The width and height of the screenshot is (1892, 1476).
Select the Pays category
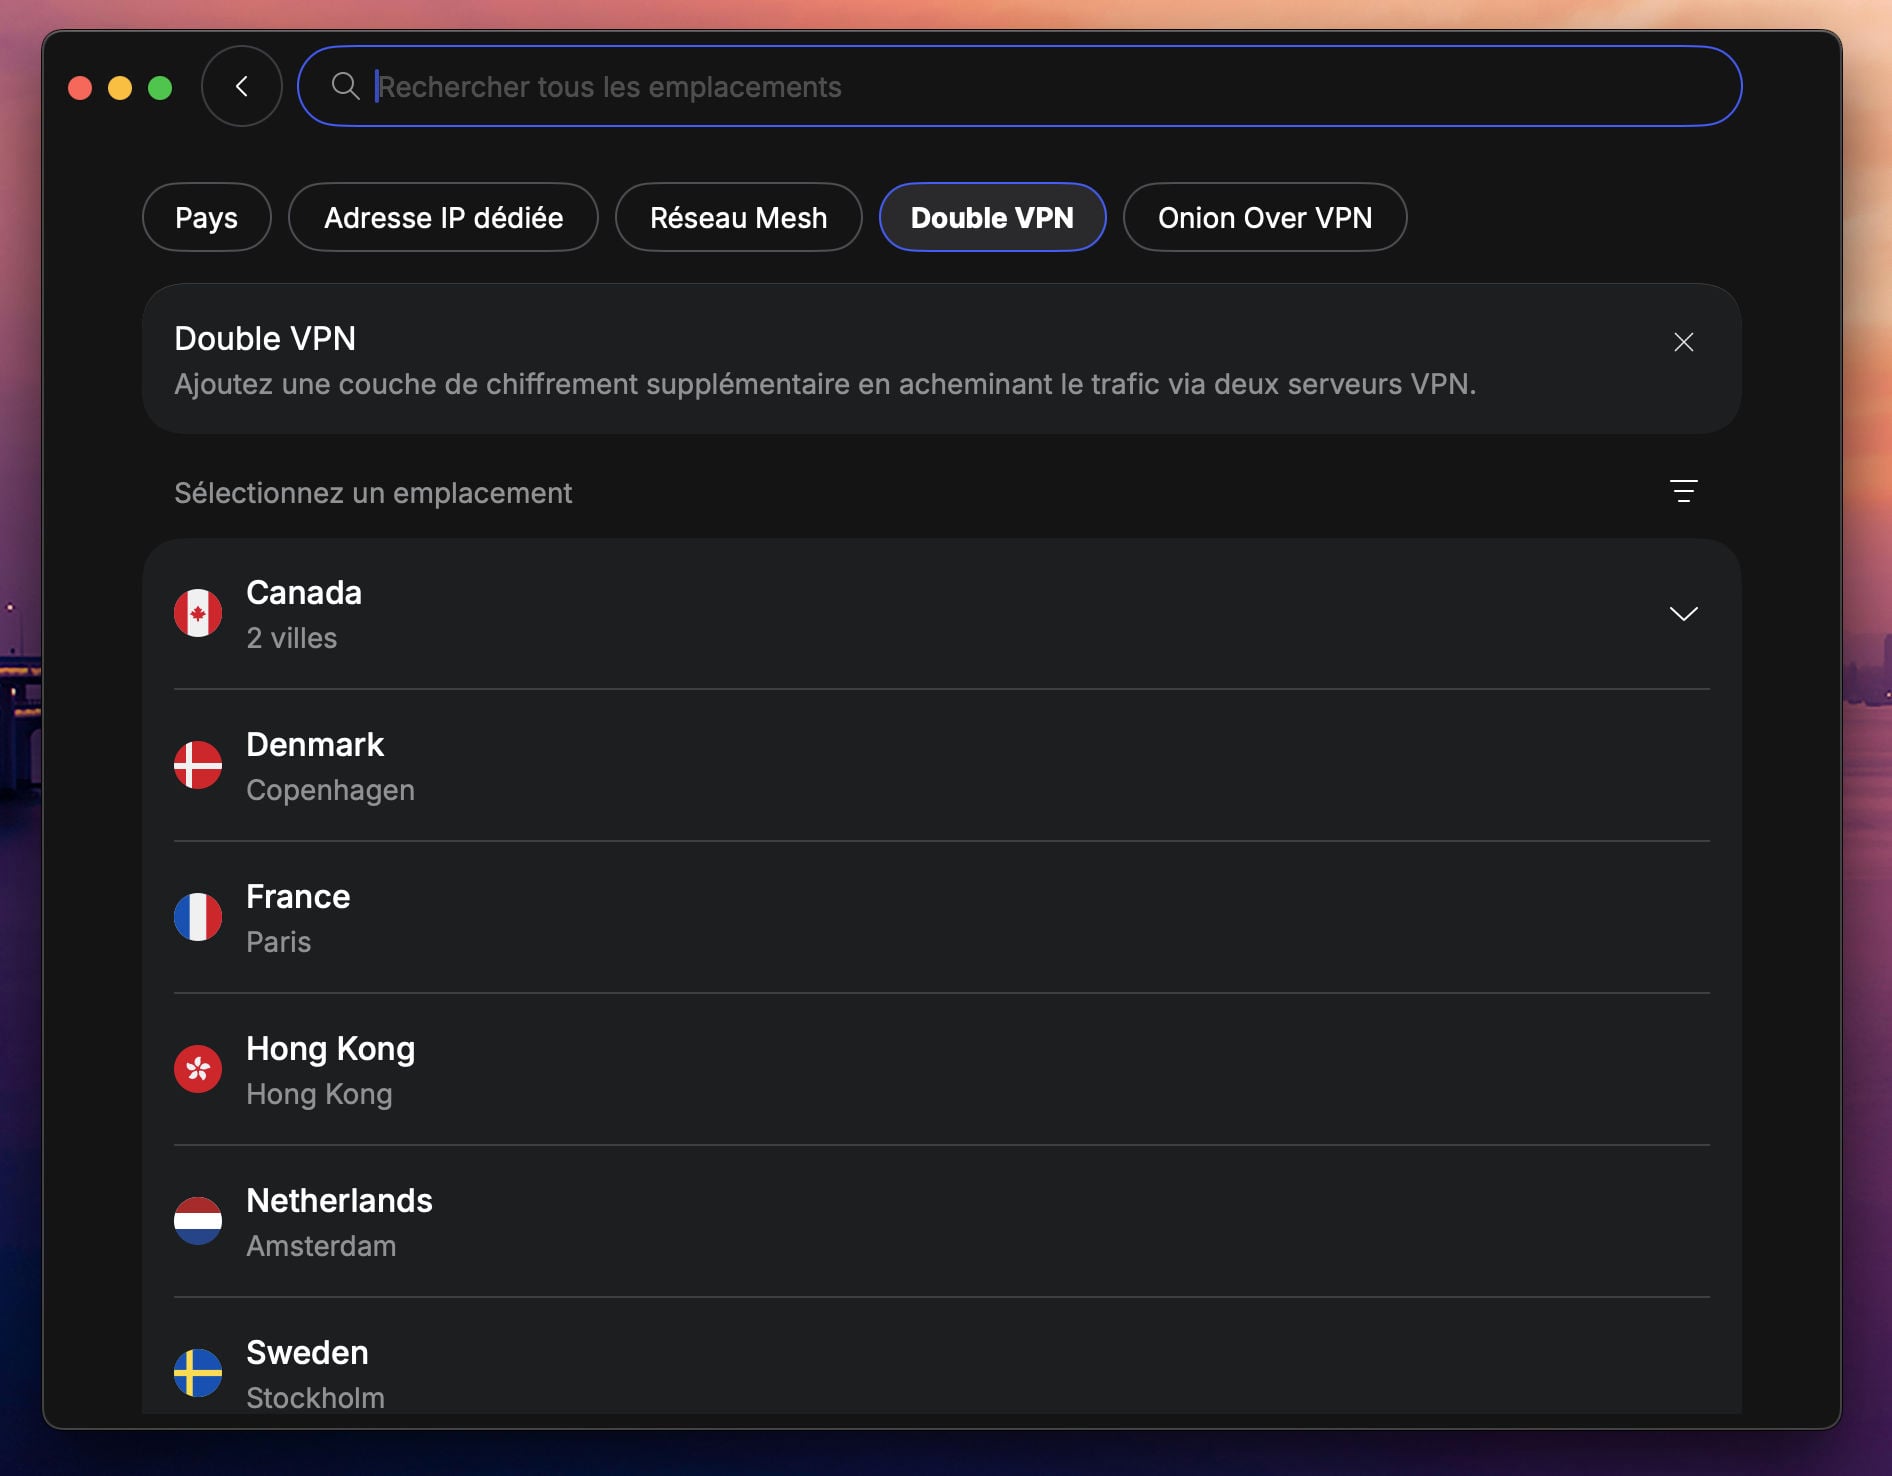tap(206, 217)
